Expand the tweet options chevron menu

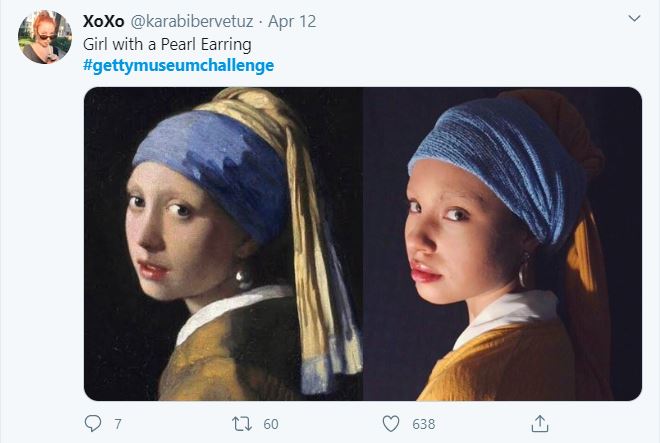click(x=634, y=18)
